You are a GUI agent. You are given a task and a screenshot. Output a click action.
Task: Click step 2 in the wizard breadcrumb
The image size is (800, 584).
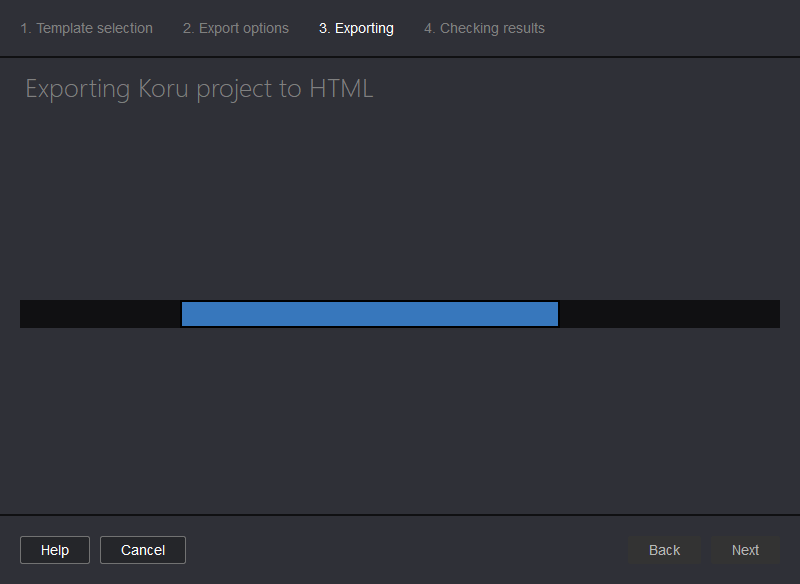[x=235, y=28]
